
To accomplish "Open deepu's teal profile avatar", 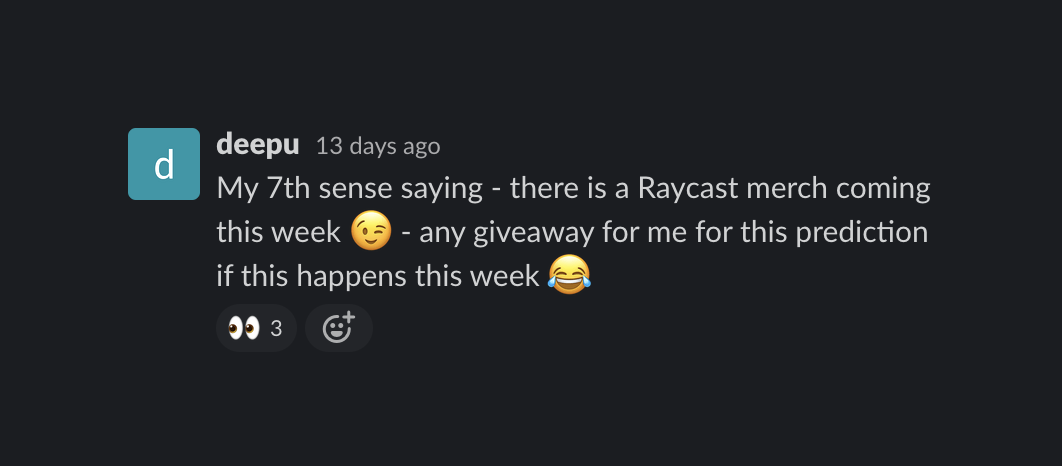I will click(x=164, y=164).
